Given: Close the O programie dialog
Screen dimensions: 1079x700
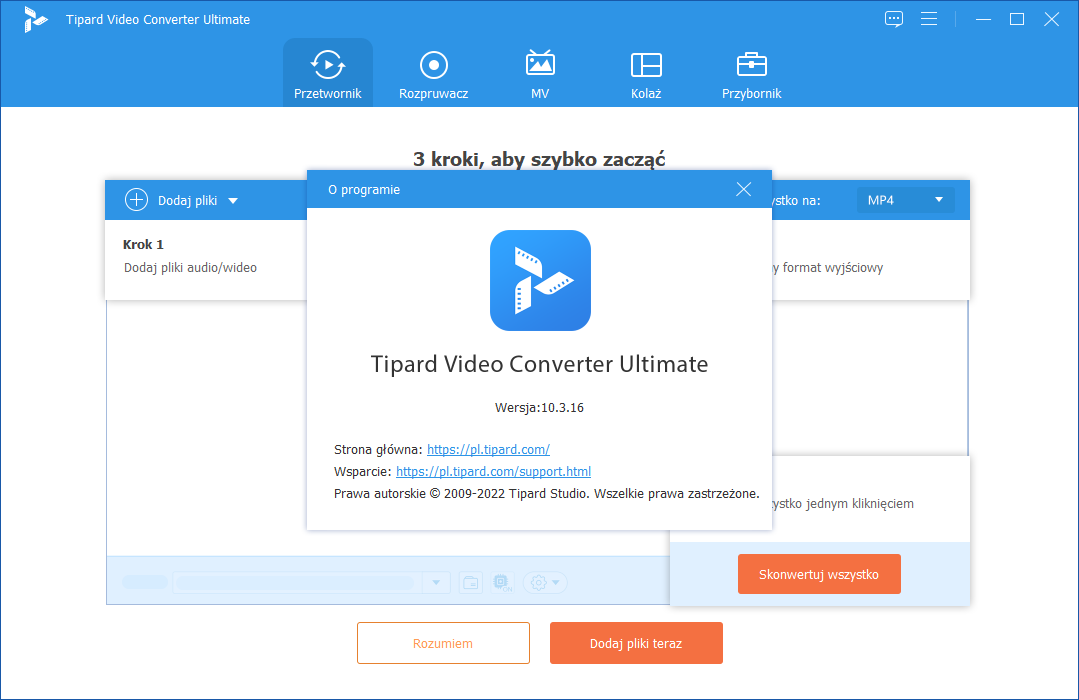Looking at the screenshot, I should (x=743, y=189).
